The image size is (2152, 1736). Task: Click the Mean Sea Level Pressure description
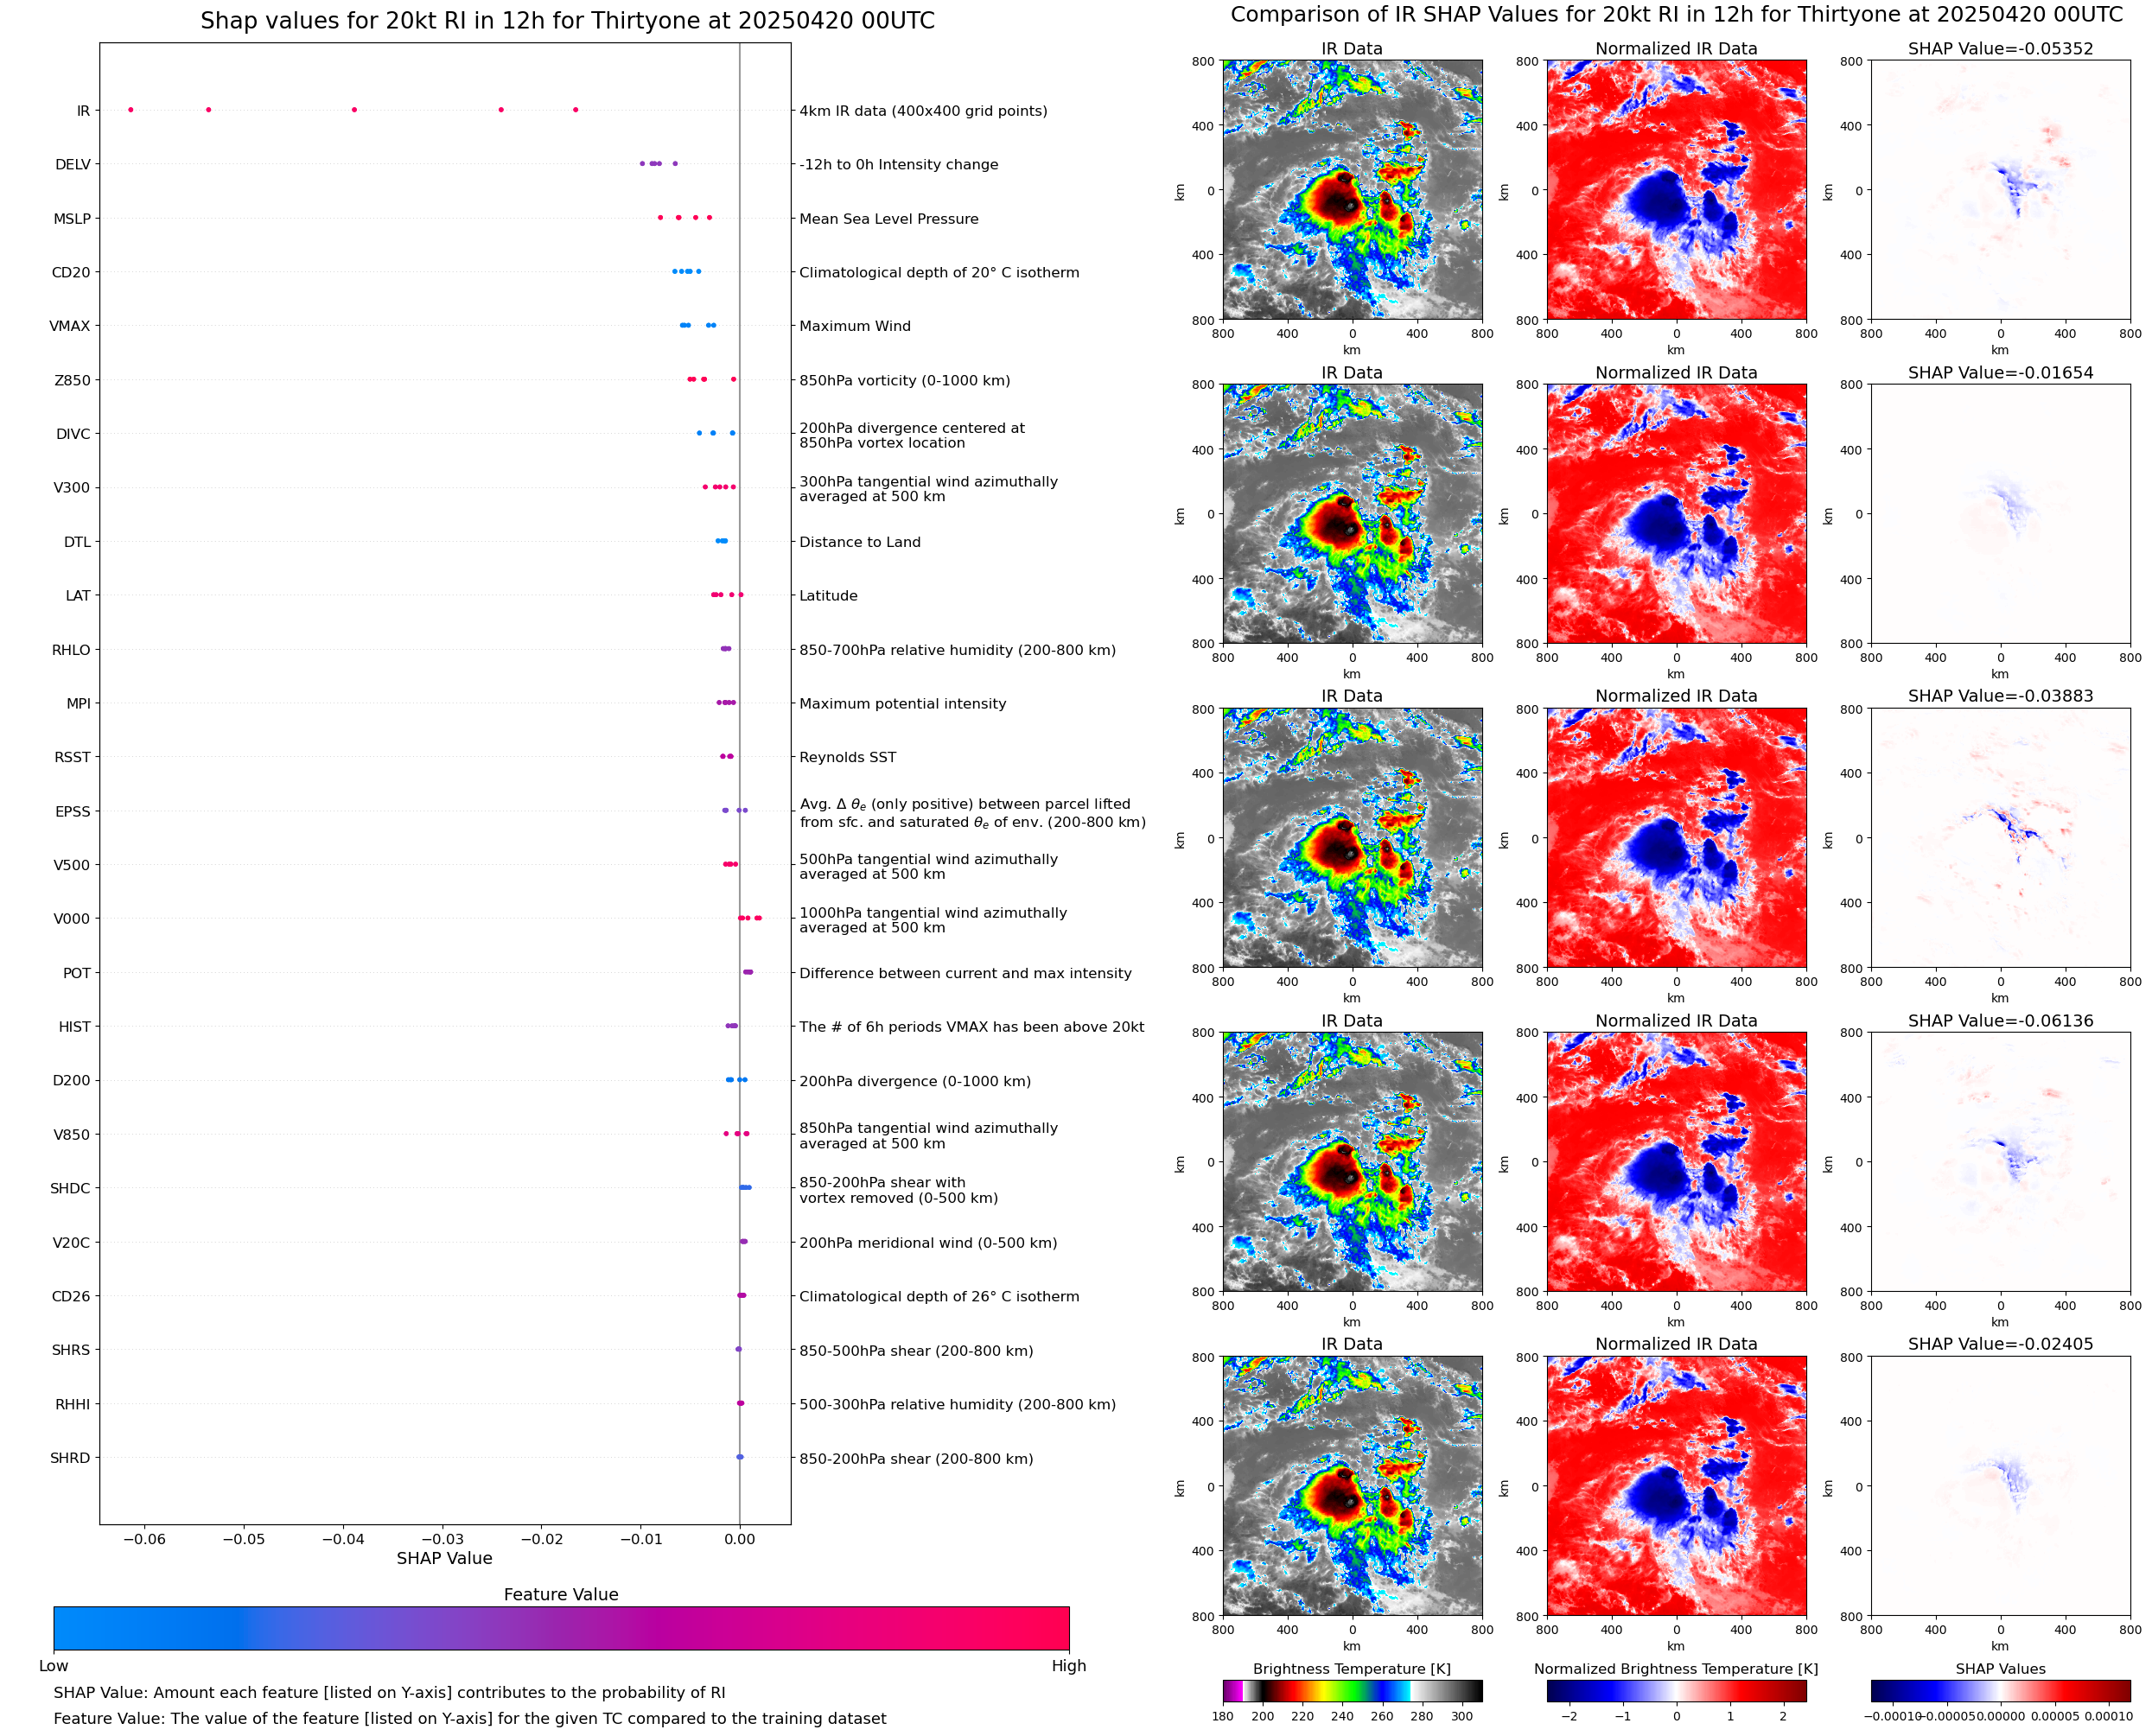(888, 219)
